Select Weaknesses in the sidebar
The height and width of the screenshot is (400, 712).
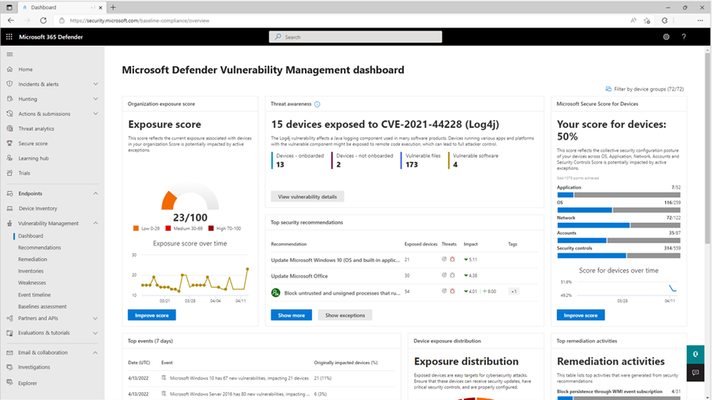[x=32, y=282]
